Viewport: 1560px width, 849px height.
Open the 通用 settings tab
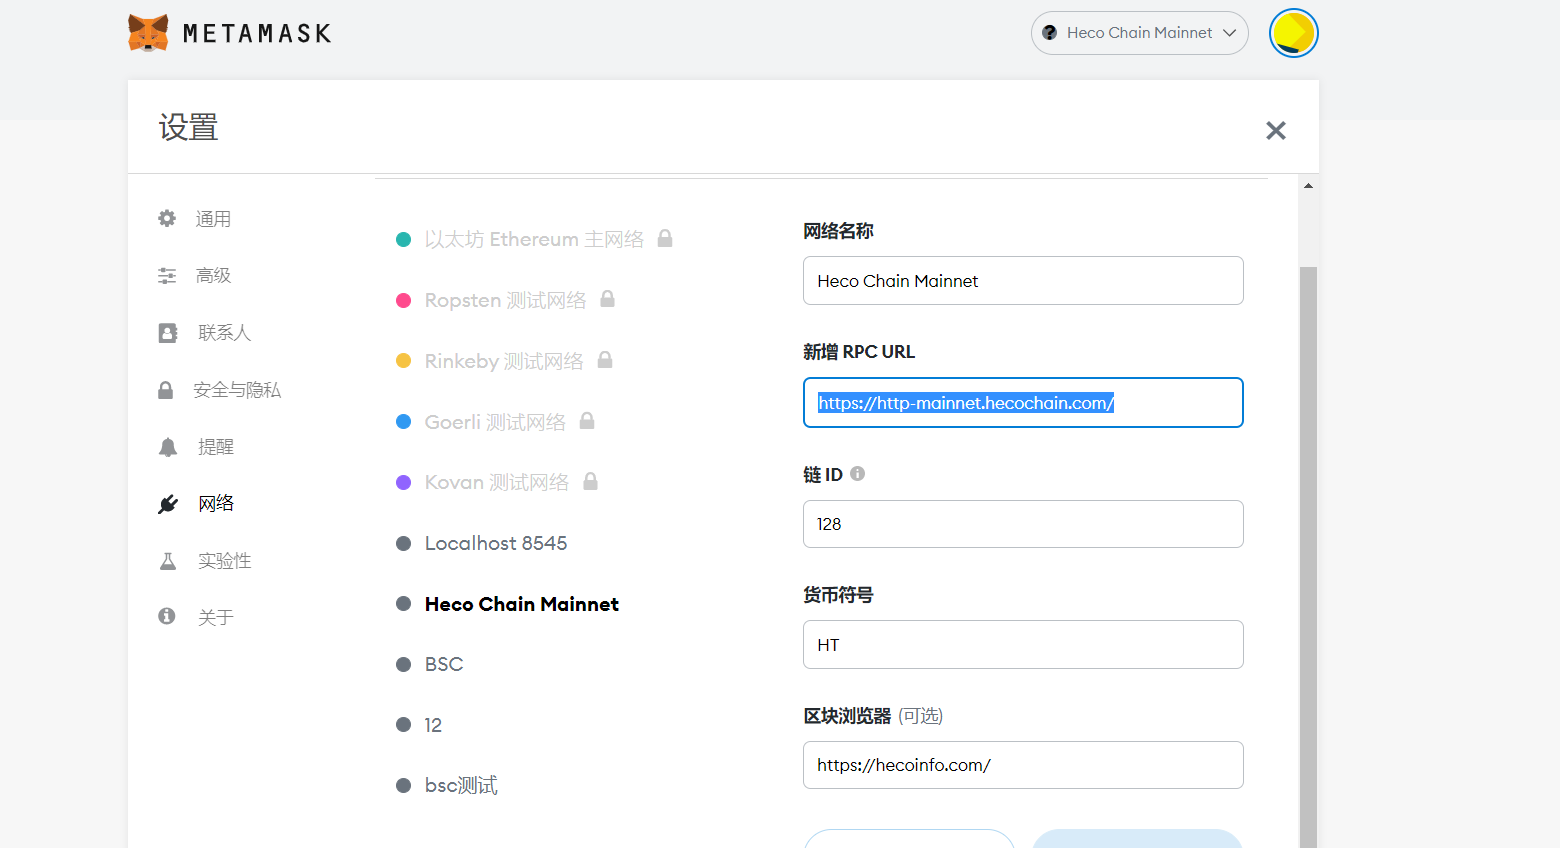click(213, 219)
